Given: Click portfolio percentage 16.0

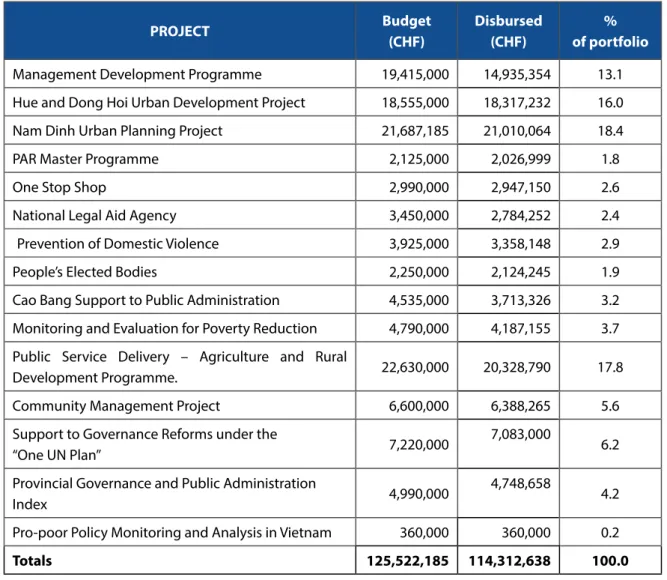Looking at the screenshot, I should [610, 103].
